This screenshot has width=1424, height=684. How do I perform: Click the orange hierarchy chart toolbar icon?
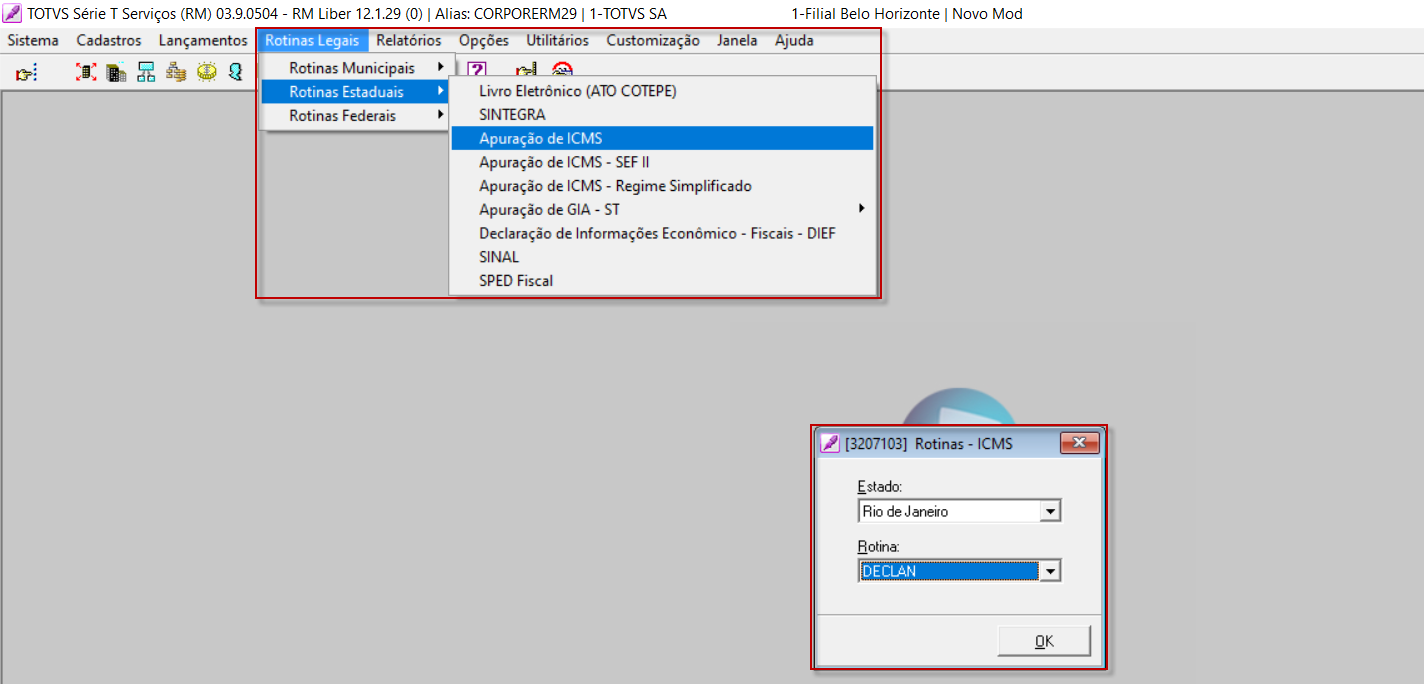click(x=176, y=72)
